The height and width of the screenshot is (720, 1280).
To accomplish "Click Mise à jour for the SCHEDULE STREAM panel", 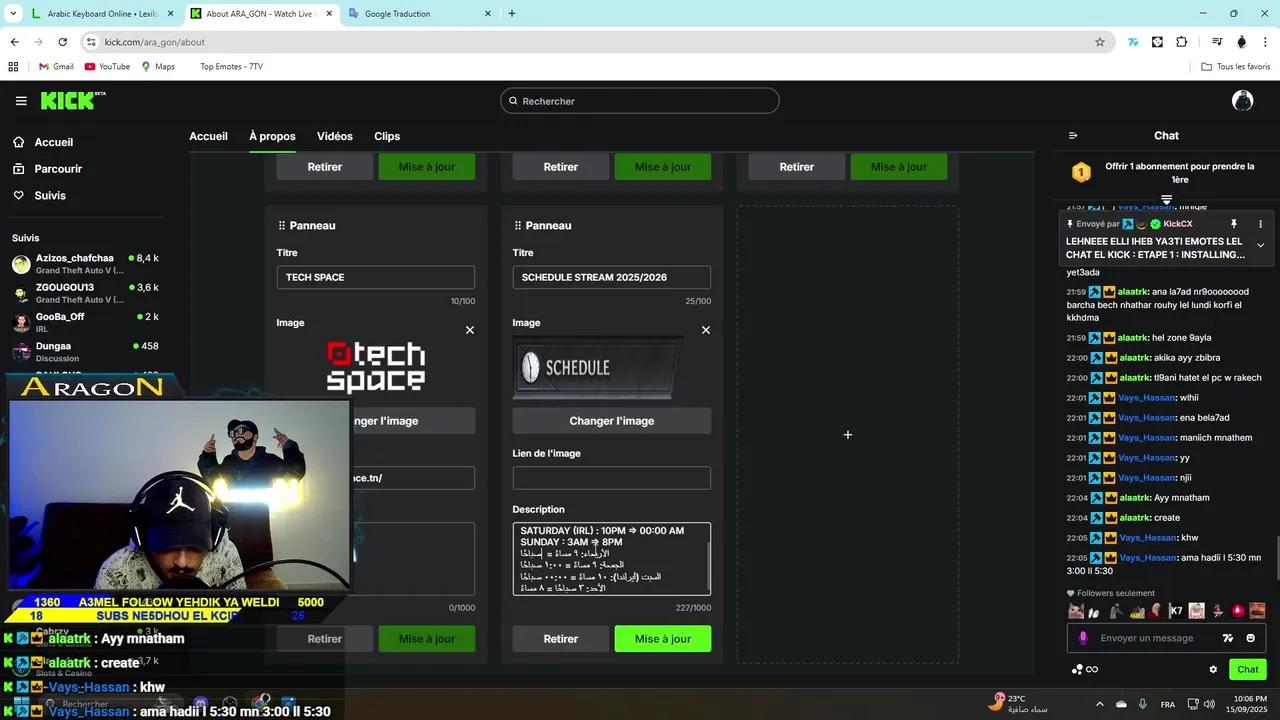I will [x=663, y=639].
